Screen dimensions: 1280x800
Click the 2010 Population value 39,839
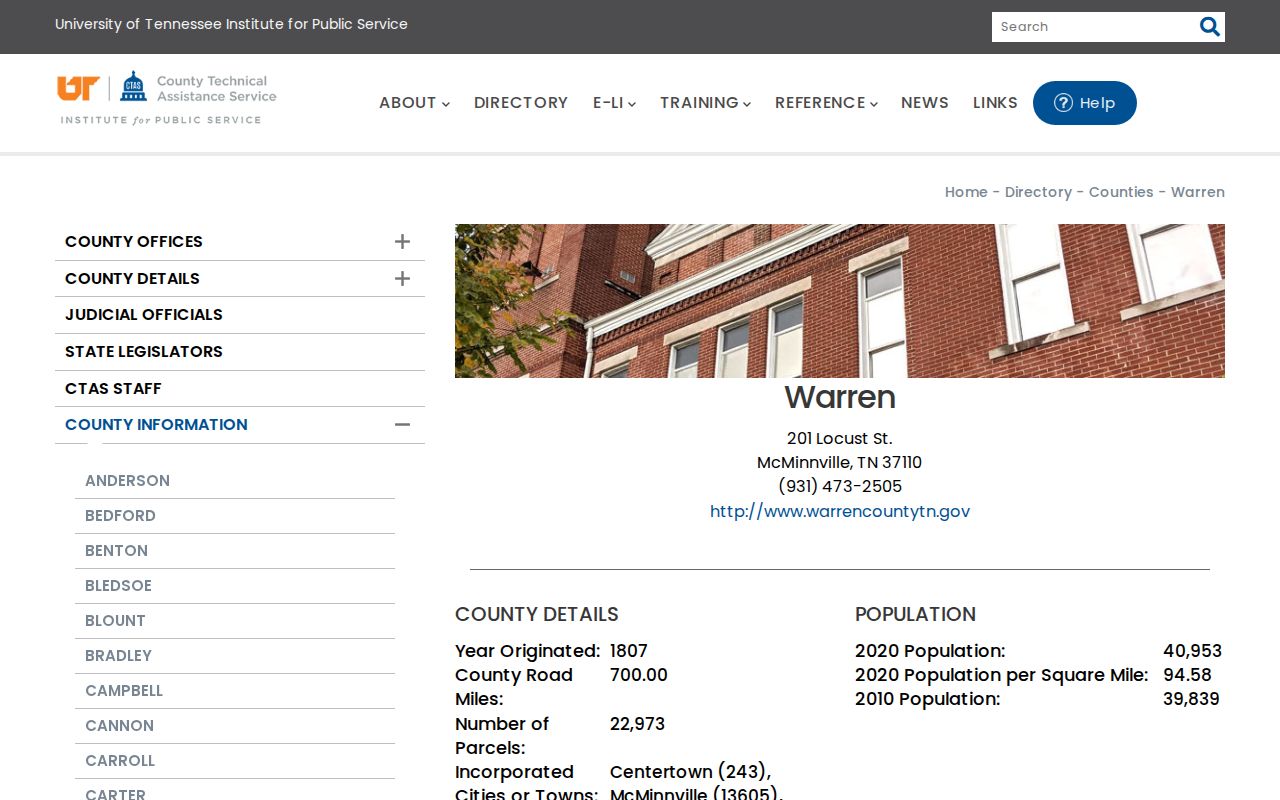click(1191, 699)
